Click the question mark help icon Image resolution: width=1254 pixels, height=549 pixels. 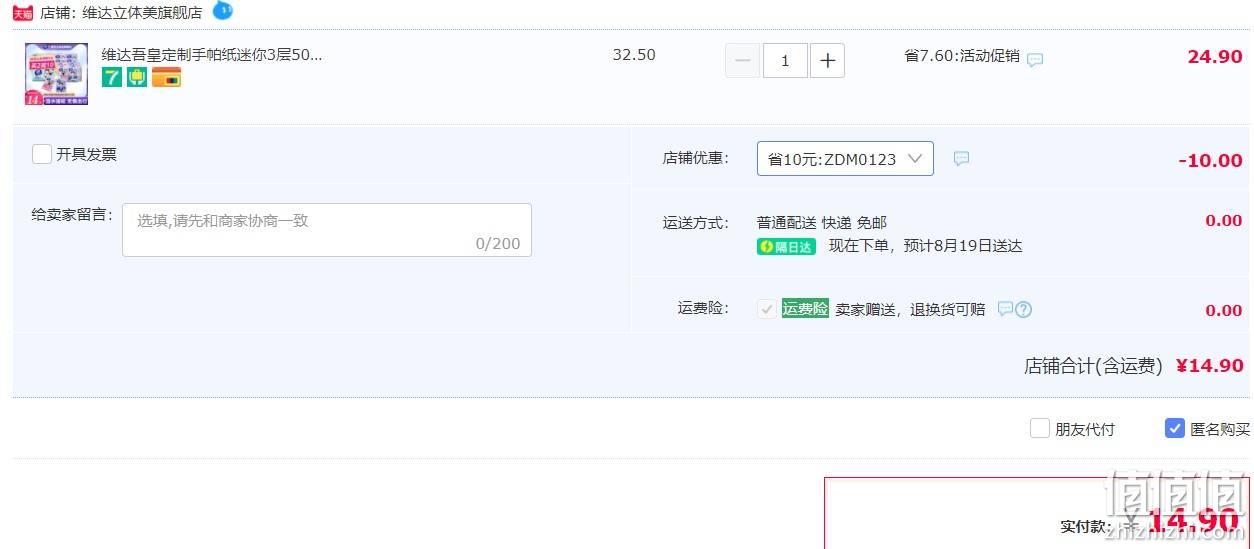pyautogui.click(x=1023, y=310)
